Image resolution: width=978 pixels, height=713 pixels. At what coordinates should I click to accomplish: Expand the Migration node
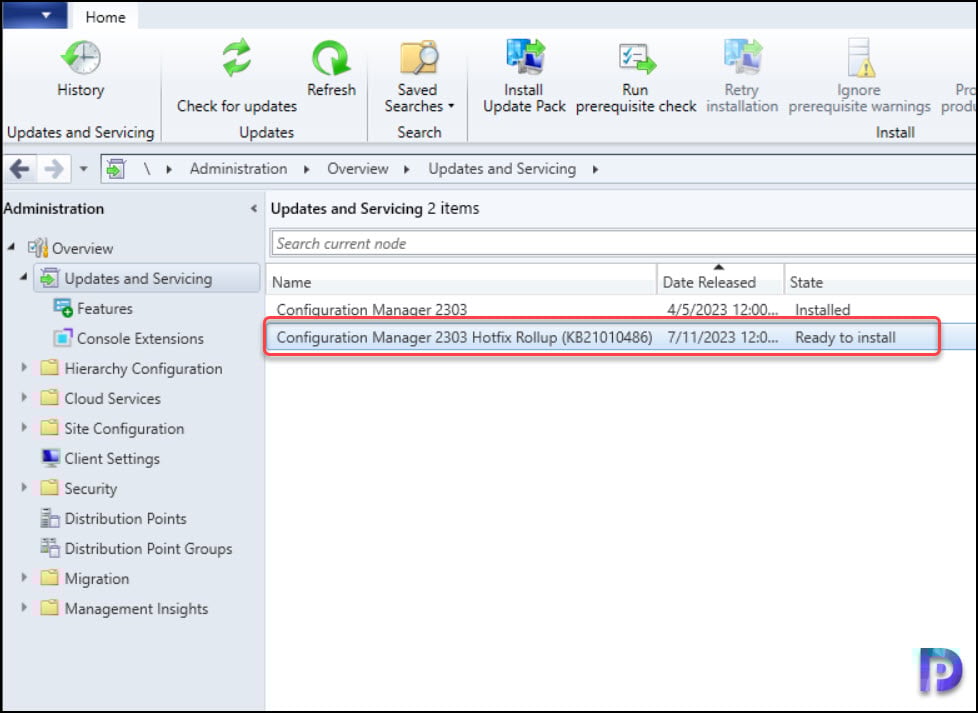point(24,578)
